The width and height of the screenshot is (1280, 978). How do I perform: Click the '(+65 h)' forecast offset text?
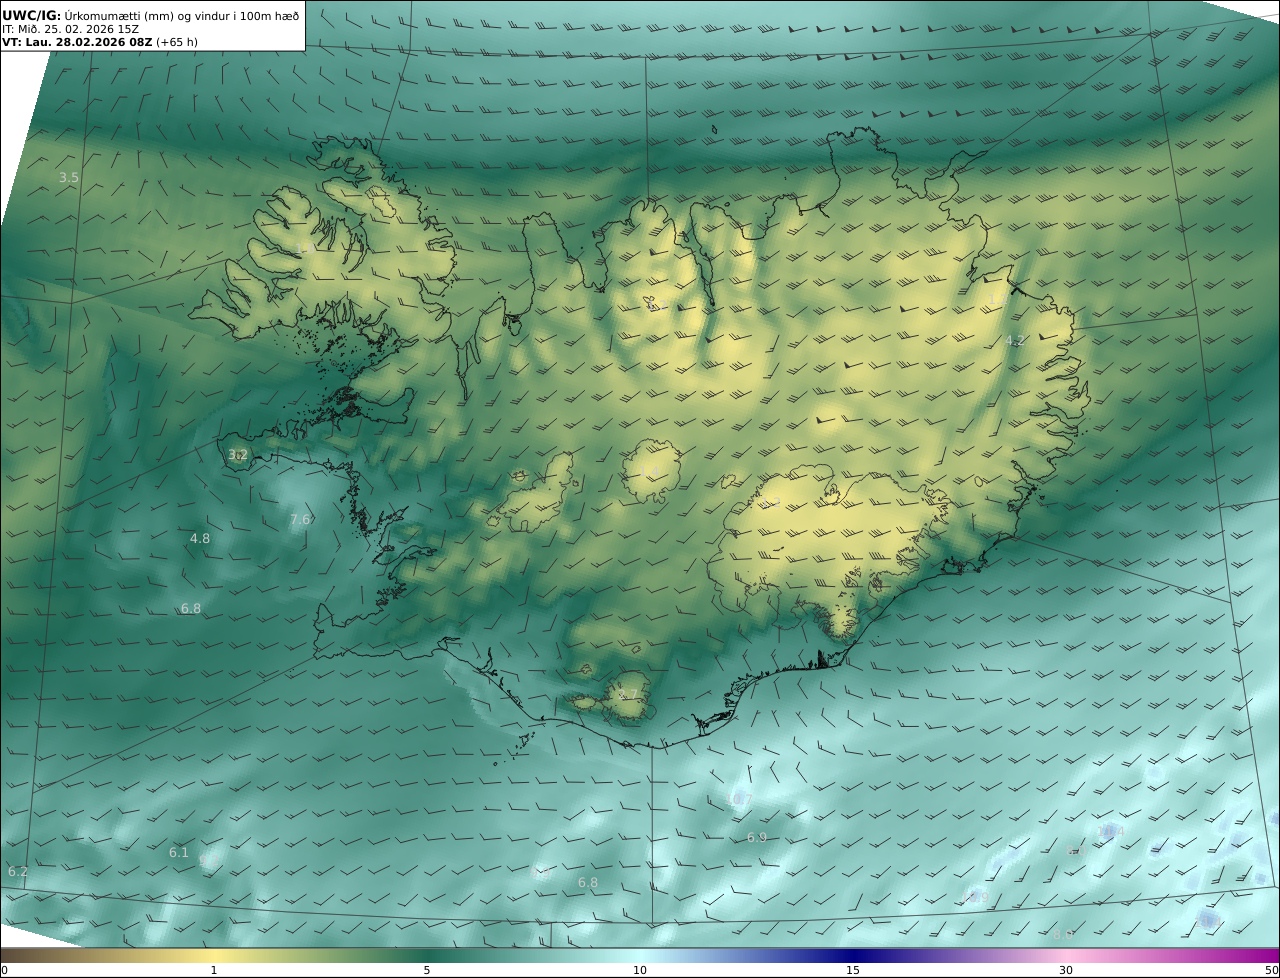point(177,42)
